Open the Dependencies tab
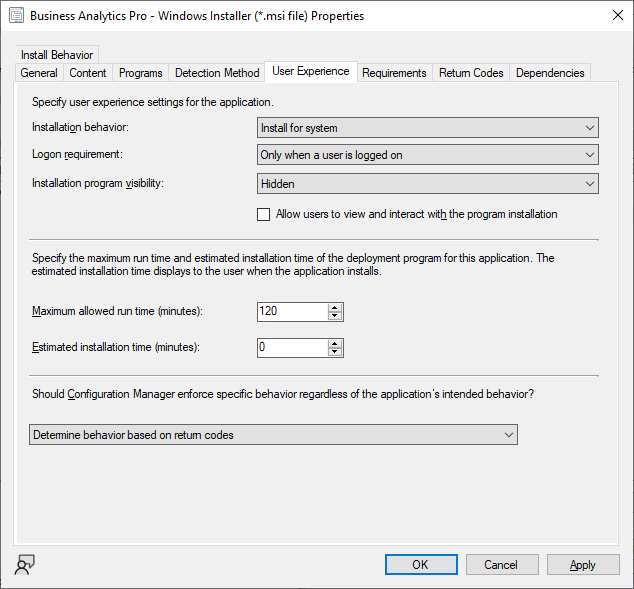The image size is (634, 589). [x=550, y=73]
